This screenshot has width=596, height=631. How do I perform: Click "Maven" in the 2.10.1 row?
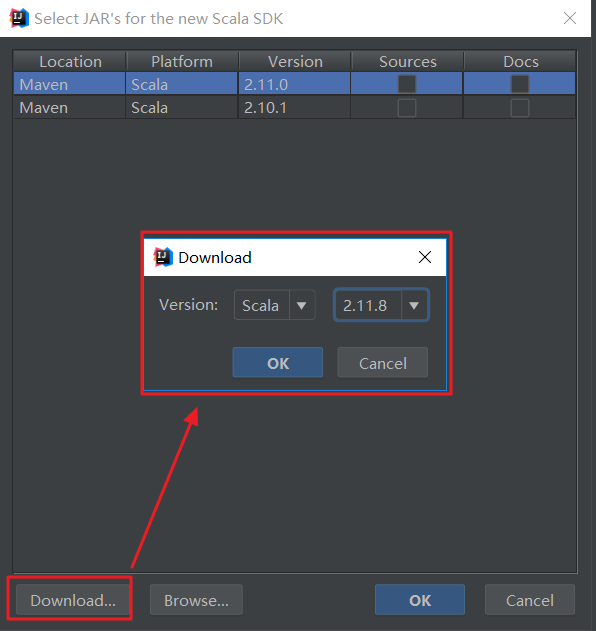tap(44, 108)
